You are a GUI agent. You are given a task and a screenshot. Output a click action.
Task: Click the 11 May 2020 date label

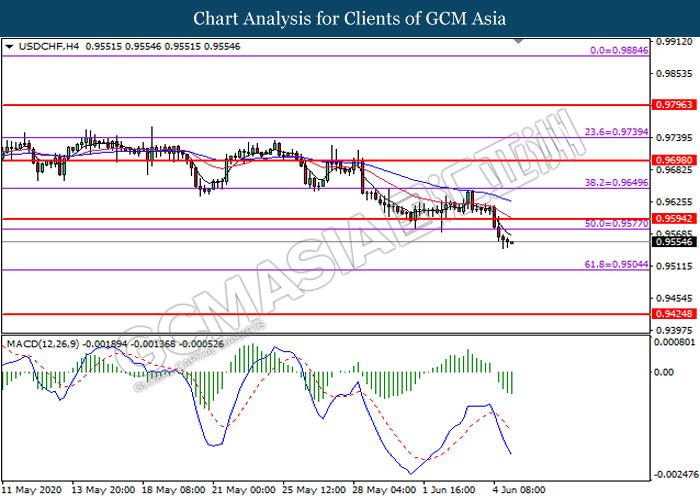click(x=32, y=490)
